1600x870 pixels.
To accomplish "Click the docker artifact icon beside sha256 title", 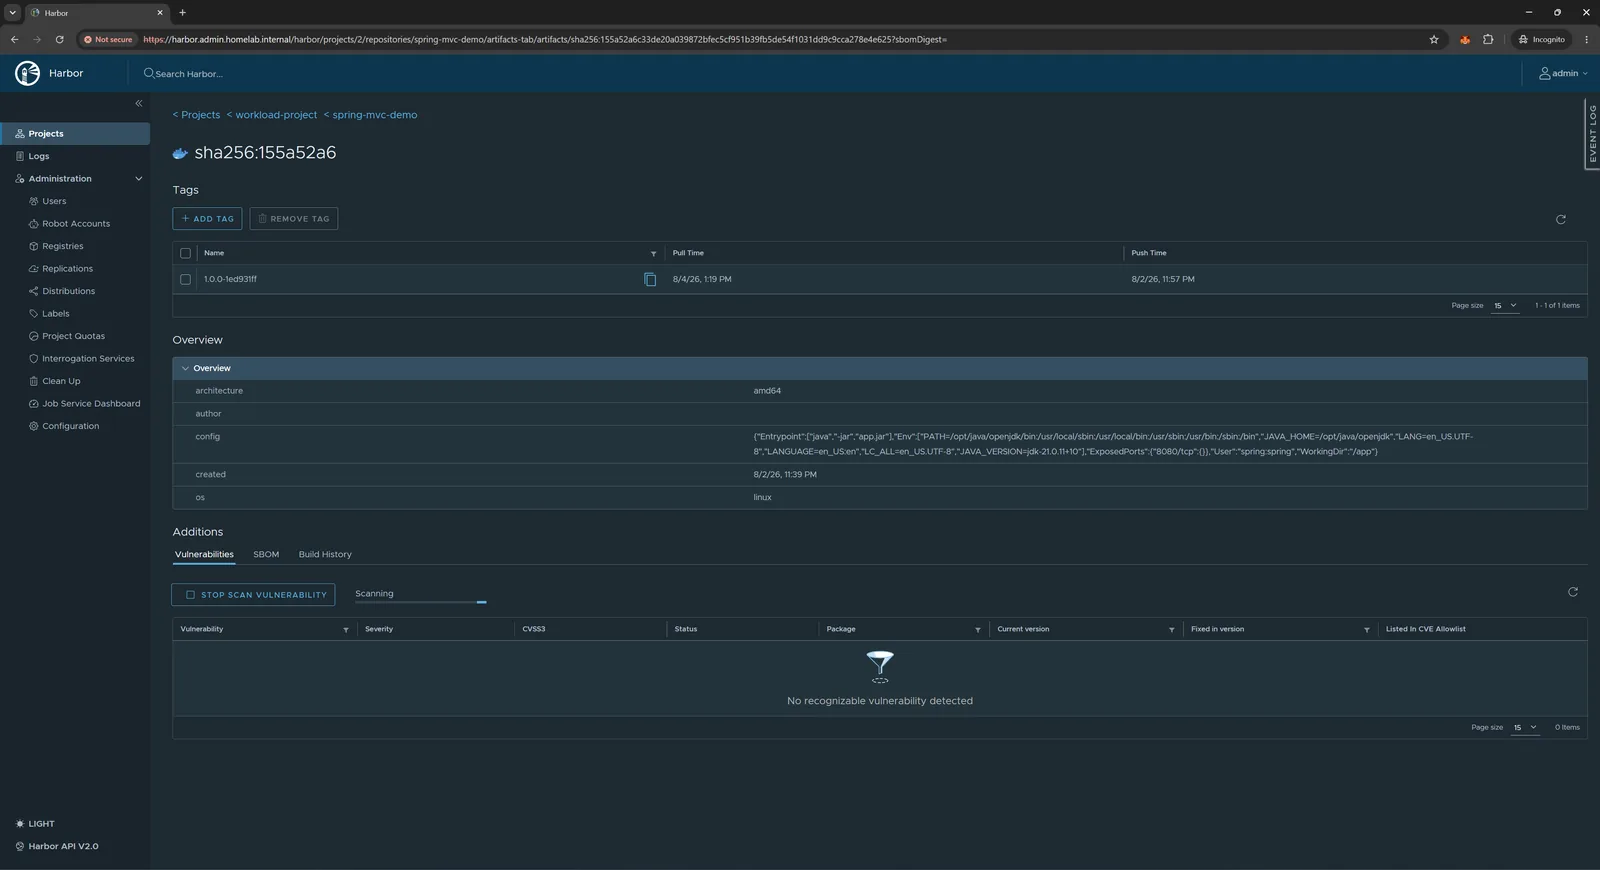I will point(180,153).
